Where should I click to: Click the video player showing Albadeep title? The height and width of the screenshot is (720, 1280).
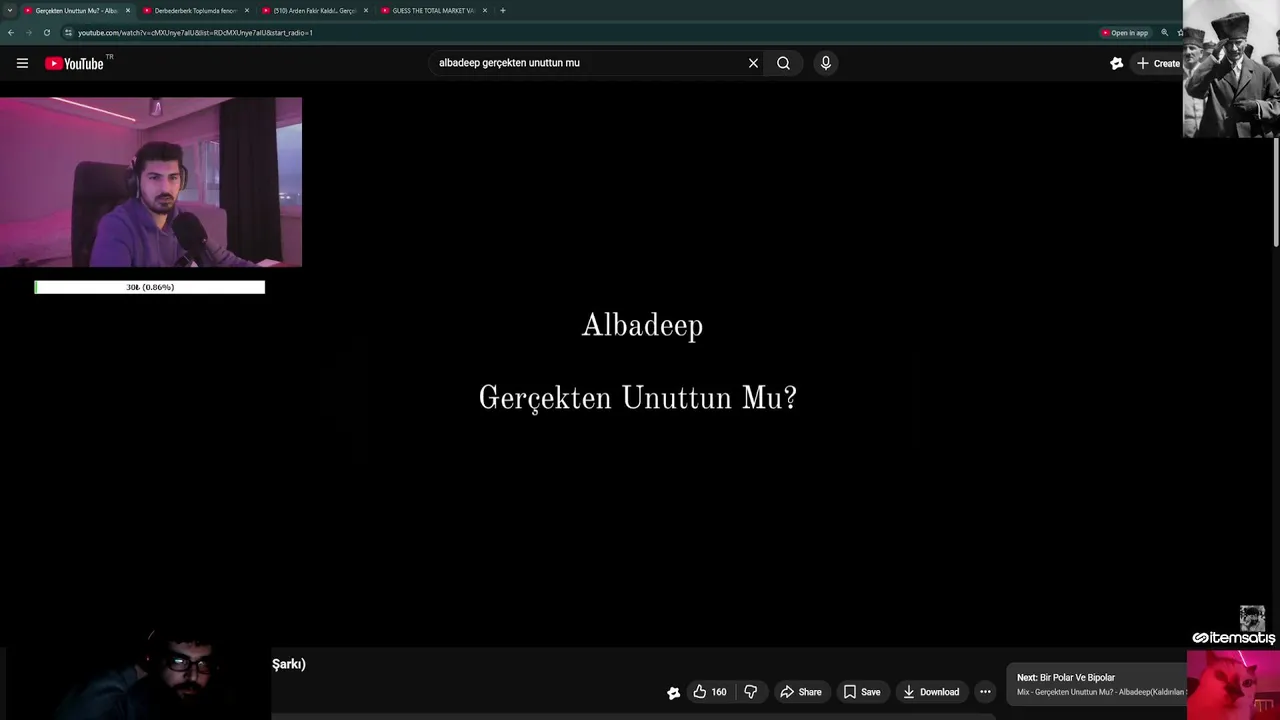click(x=640, y=365)
